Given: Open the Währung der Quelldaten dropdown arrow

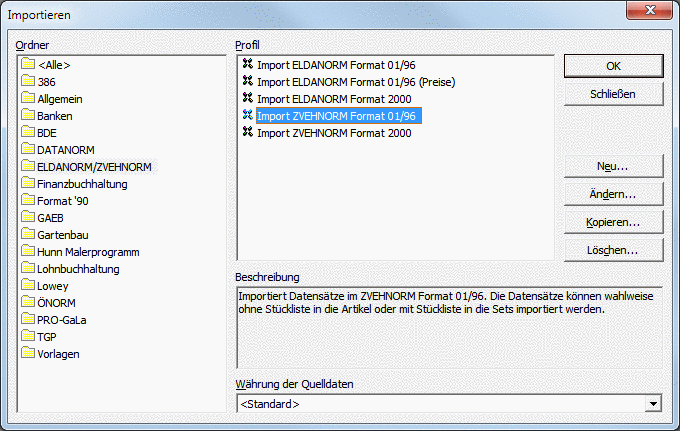Looking at the screenshot, I should (653, 404).
